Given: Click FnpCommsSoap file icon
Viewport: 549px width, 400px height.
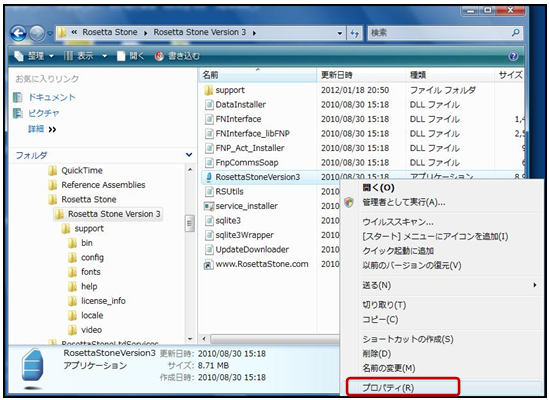Looking at the screenshot, I should tap(209, 163).
